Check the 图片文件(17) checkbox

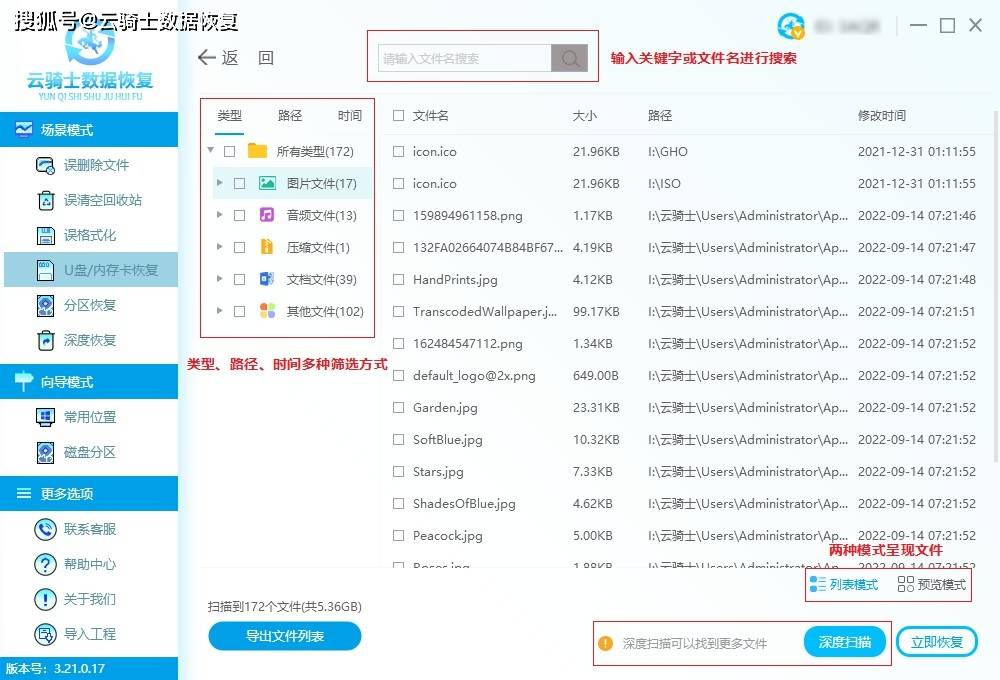point(240,184)
